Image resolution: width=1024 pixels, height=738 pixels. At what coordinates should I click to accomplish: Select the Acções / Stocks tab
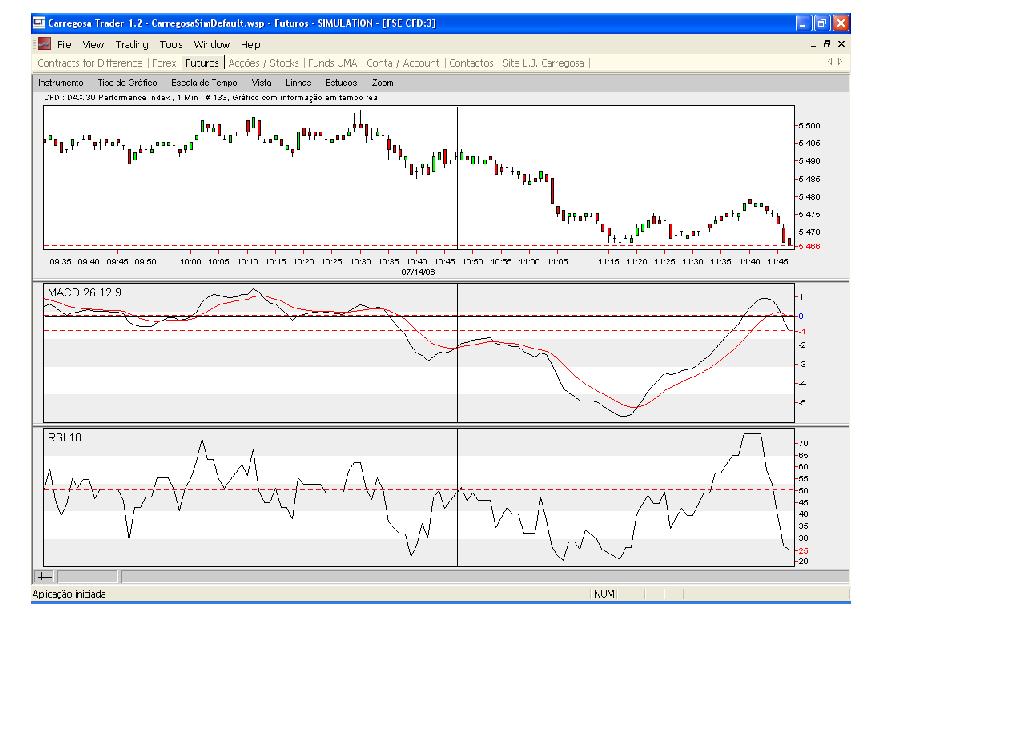(264, 63)
